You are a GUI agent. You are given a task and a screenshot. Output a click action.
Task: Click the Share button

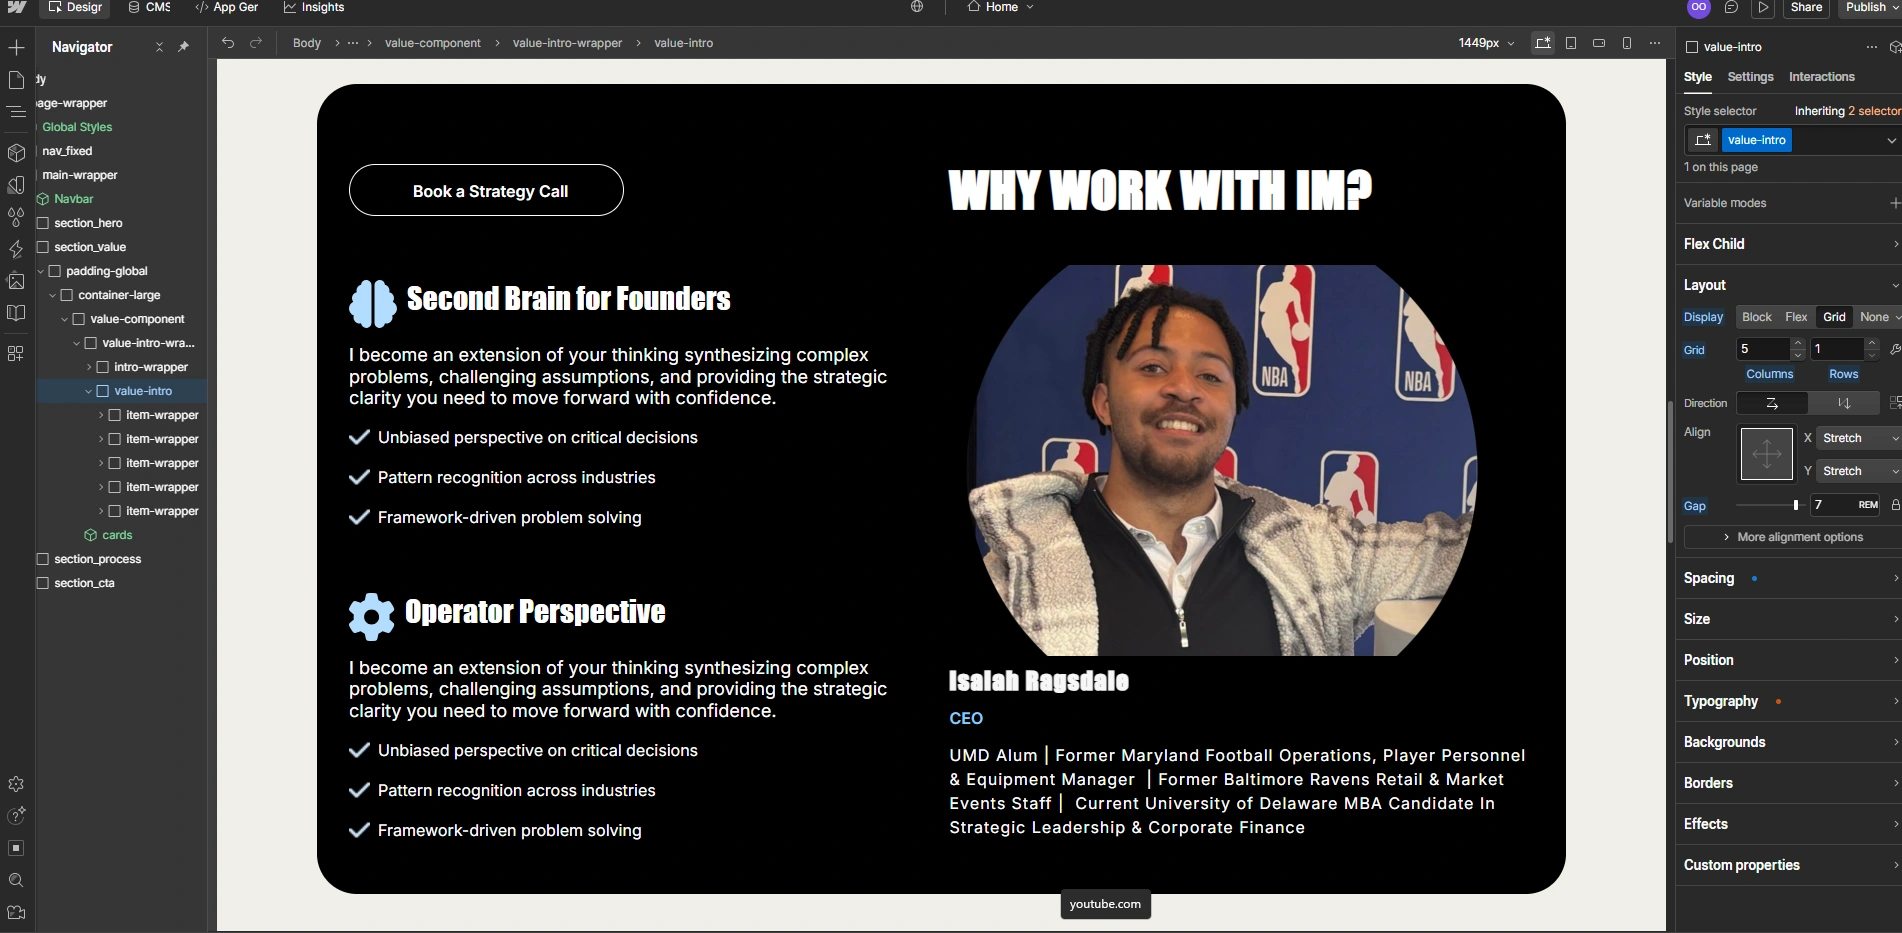pos(1806,7)
